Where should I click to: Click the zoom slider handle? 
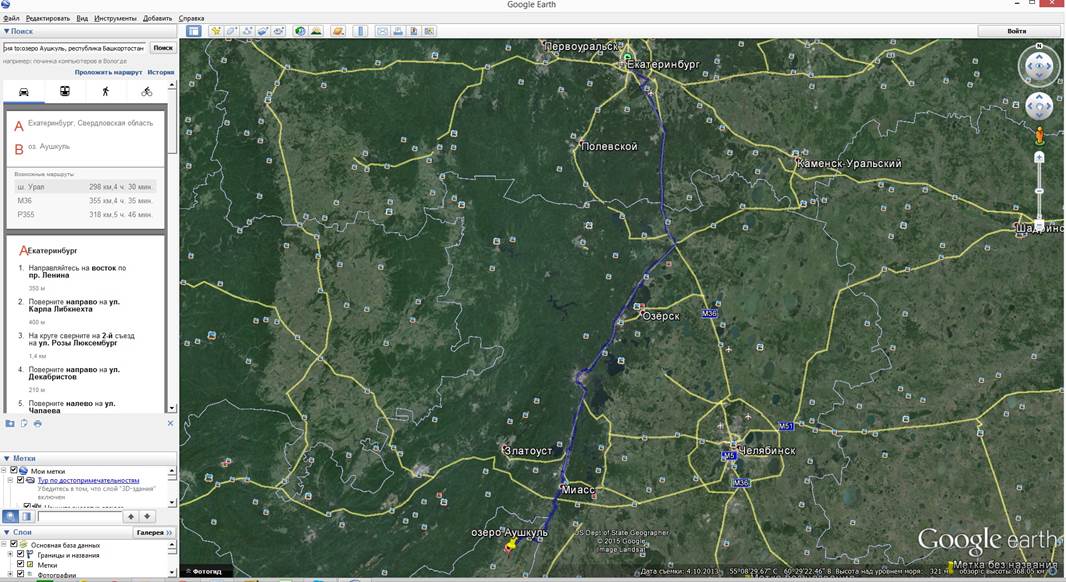click(x=1039, y=191)
